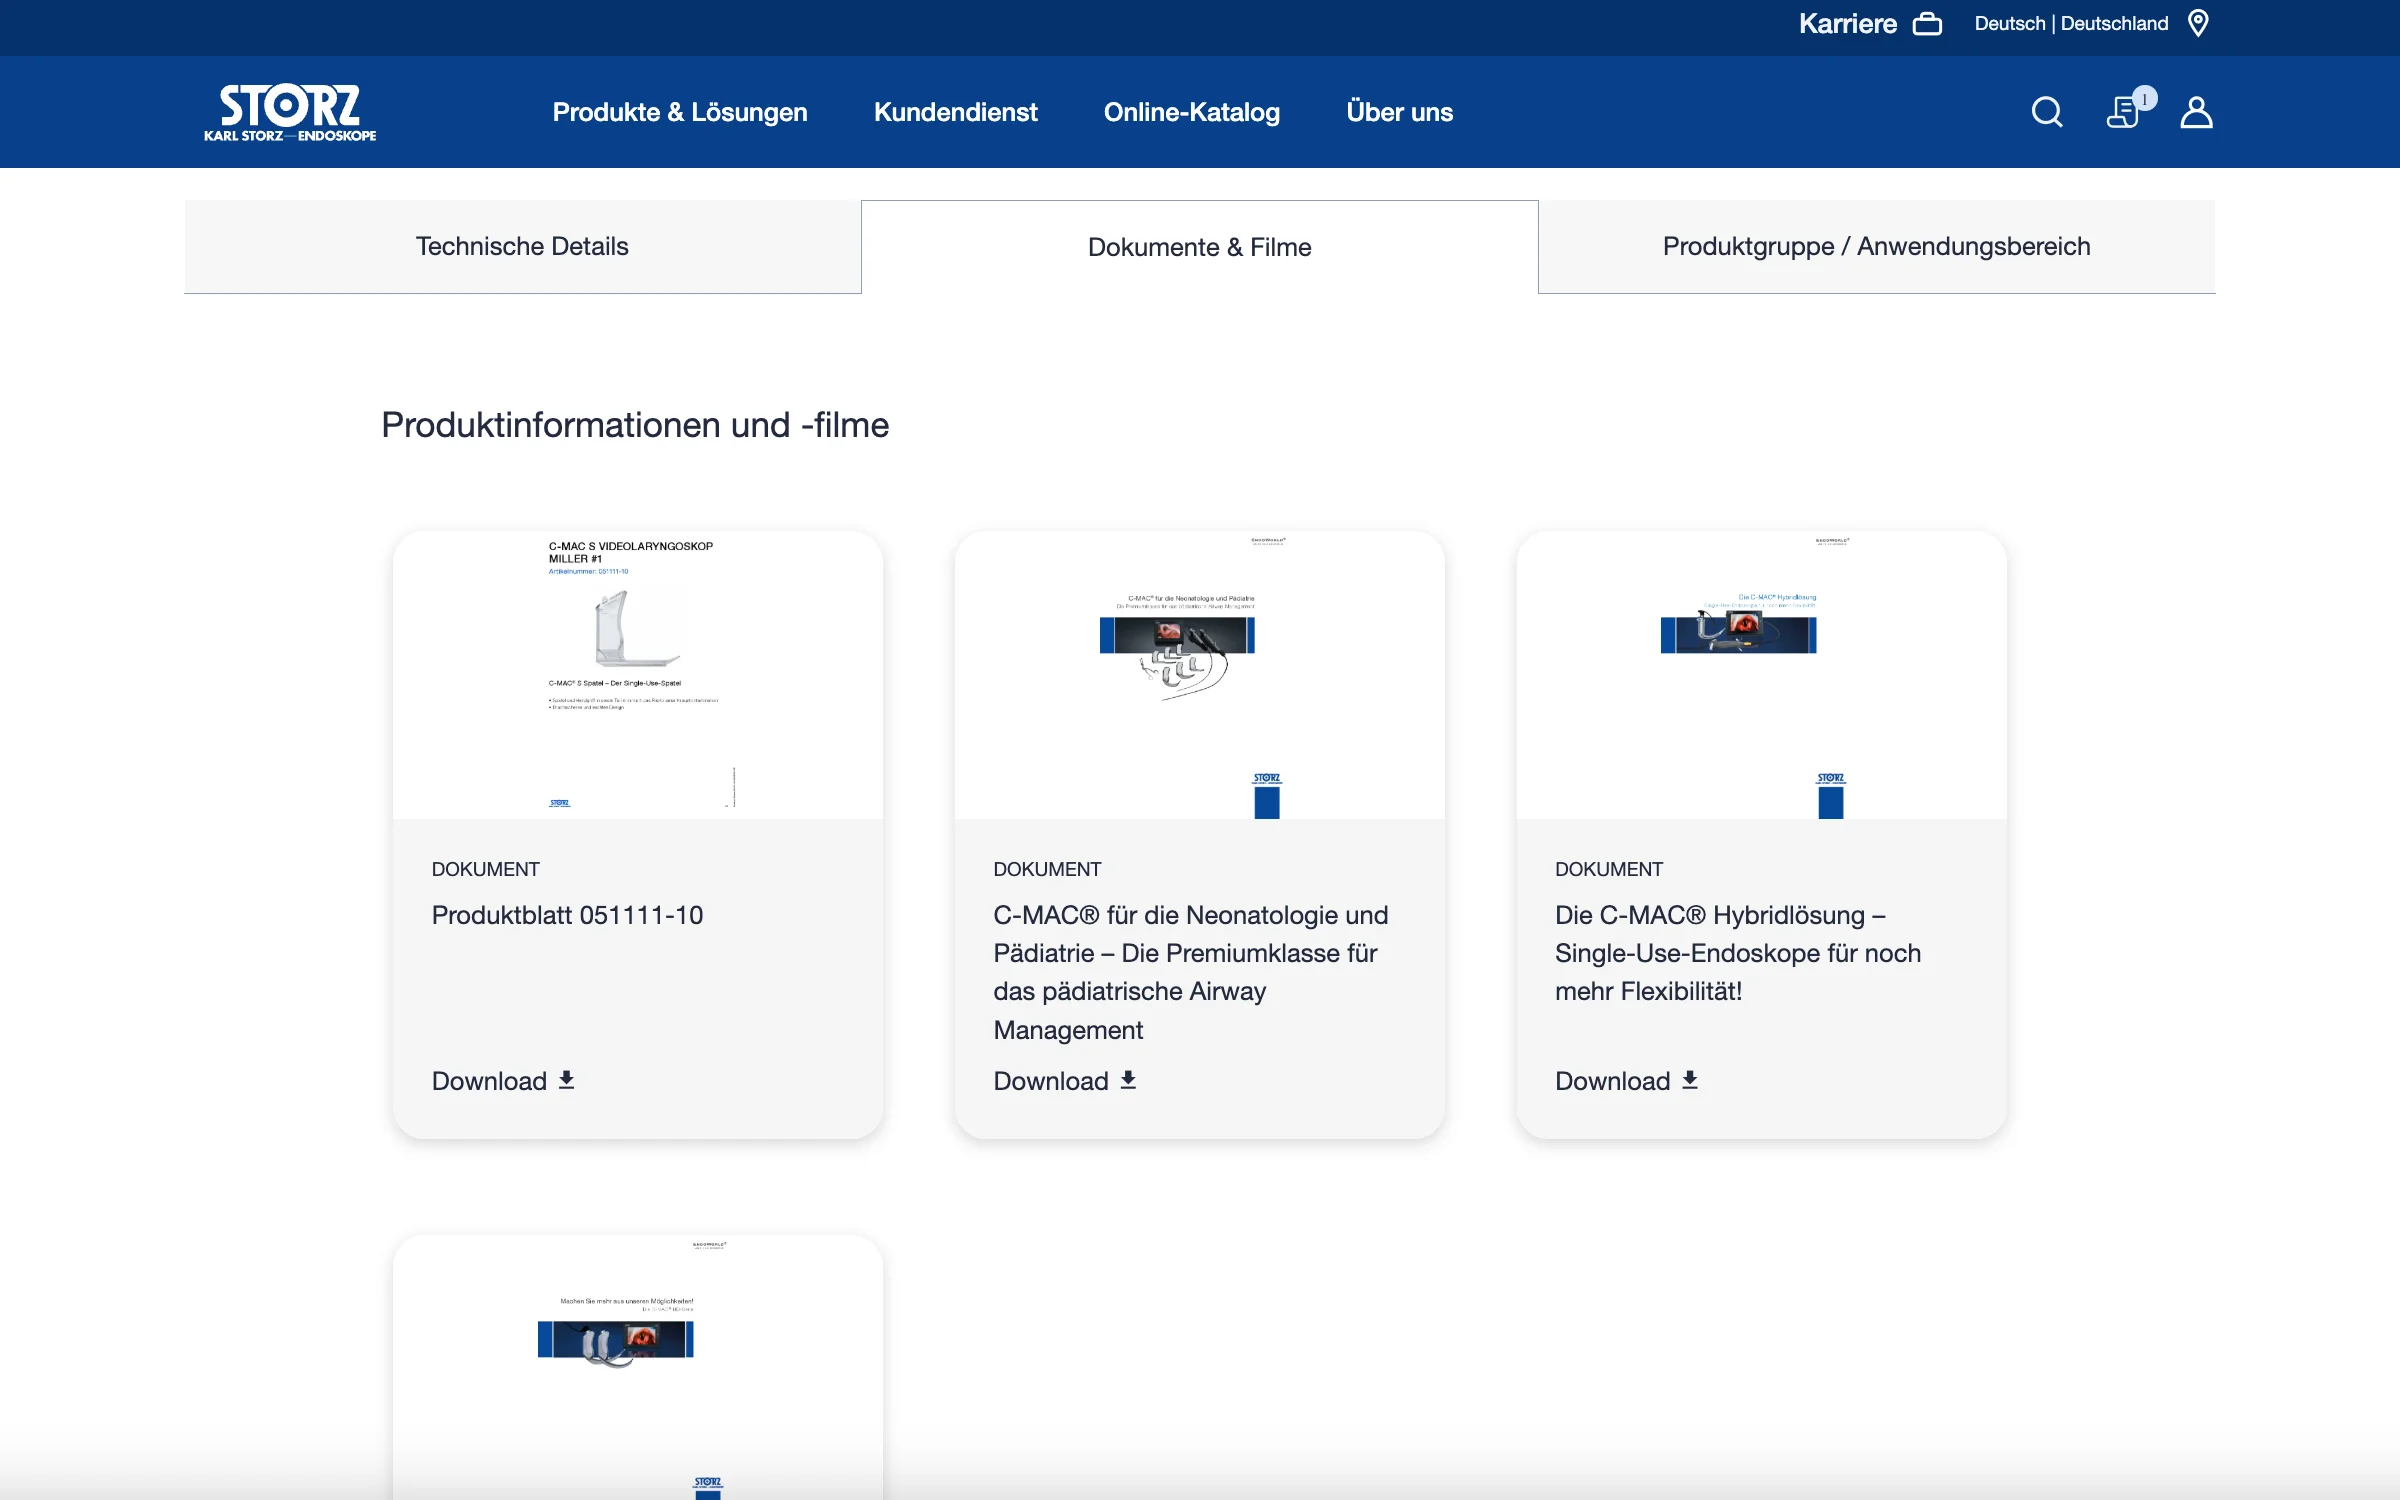Open the inquiry list icon with badge
Image resolution: width=2400 pixels, height=1500 pixels.
(x=2129, y=109)
